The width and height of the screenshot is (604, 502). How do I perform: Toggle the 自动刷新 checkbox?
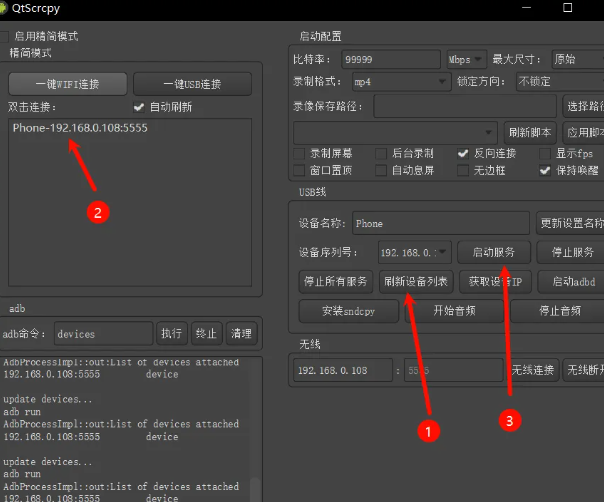[139, 107]
